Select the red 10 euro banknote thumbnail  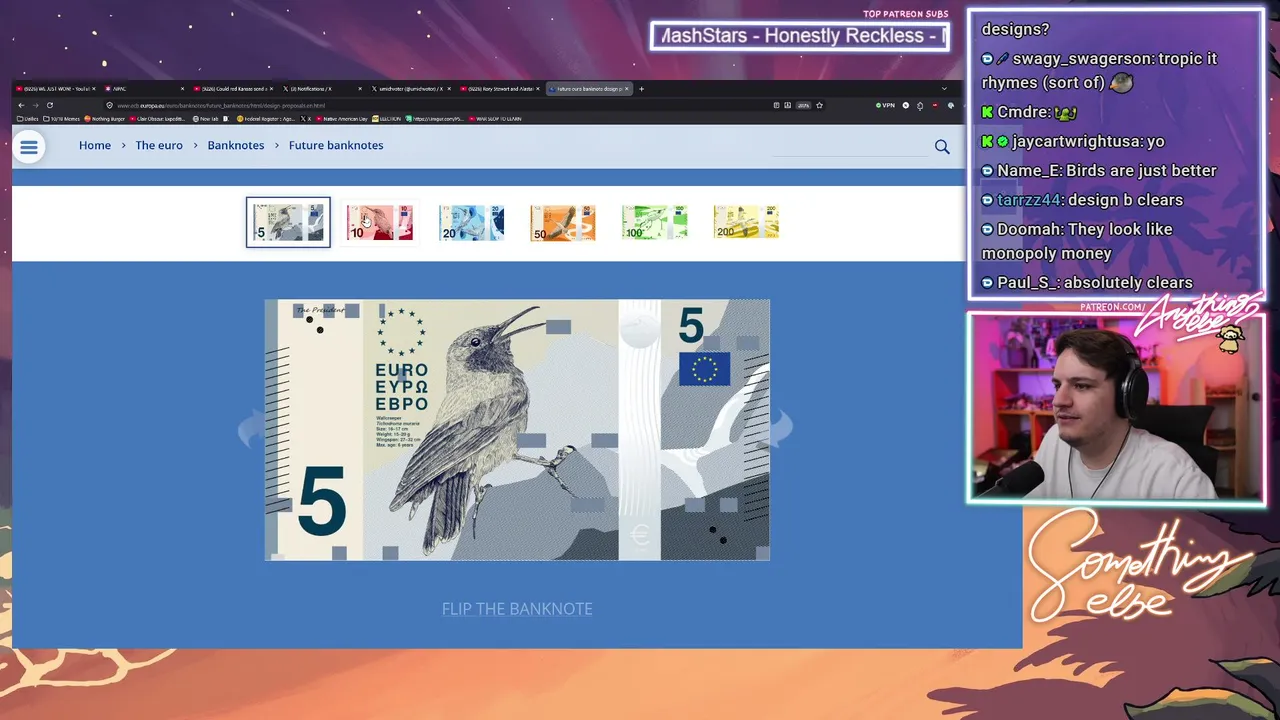coord(380,222)
